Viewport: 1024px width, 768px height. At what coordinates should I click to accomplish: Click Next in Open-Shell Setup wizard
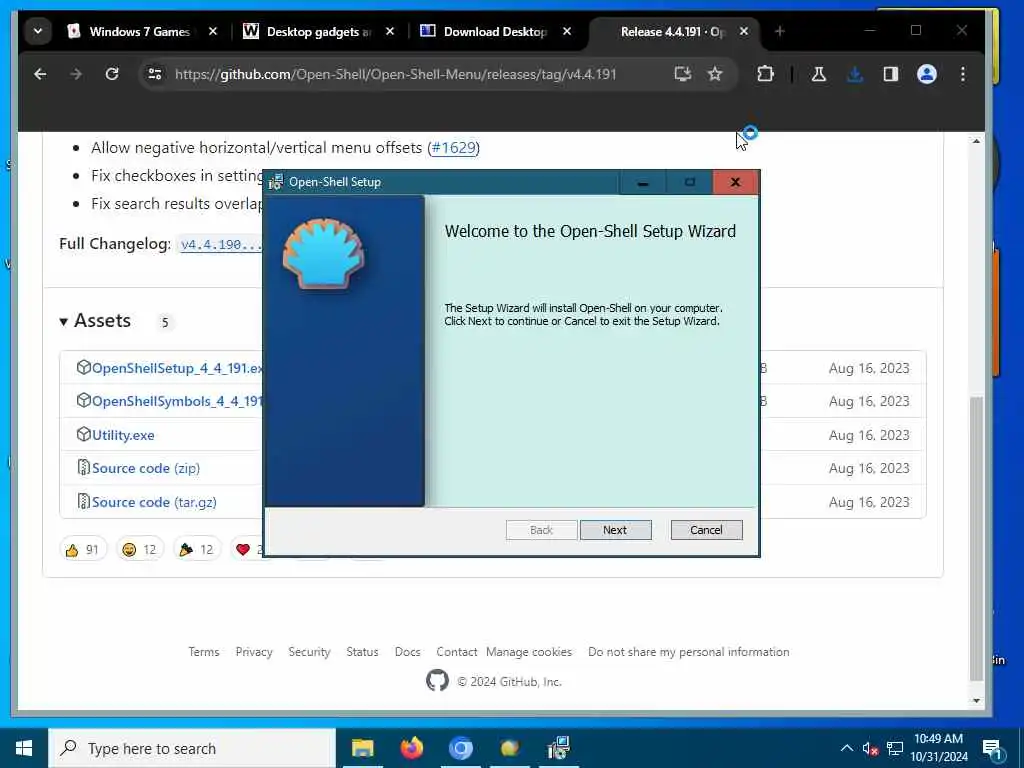point(615,530)
